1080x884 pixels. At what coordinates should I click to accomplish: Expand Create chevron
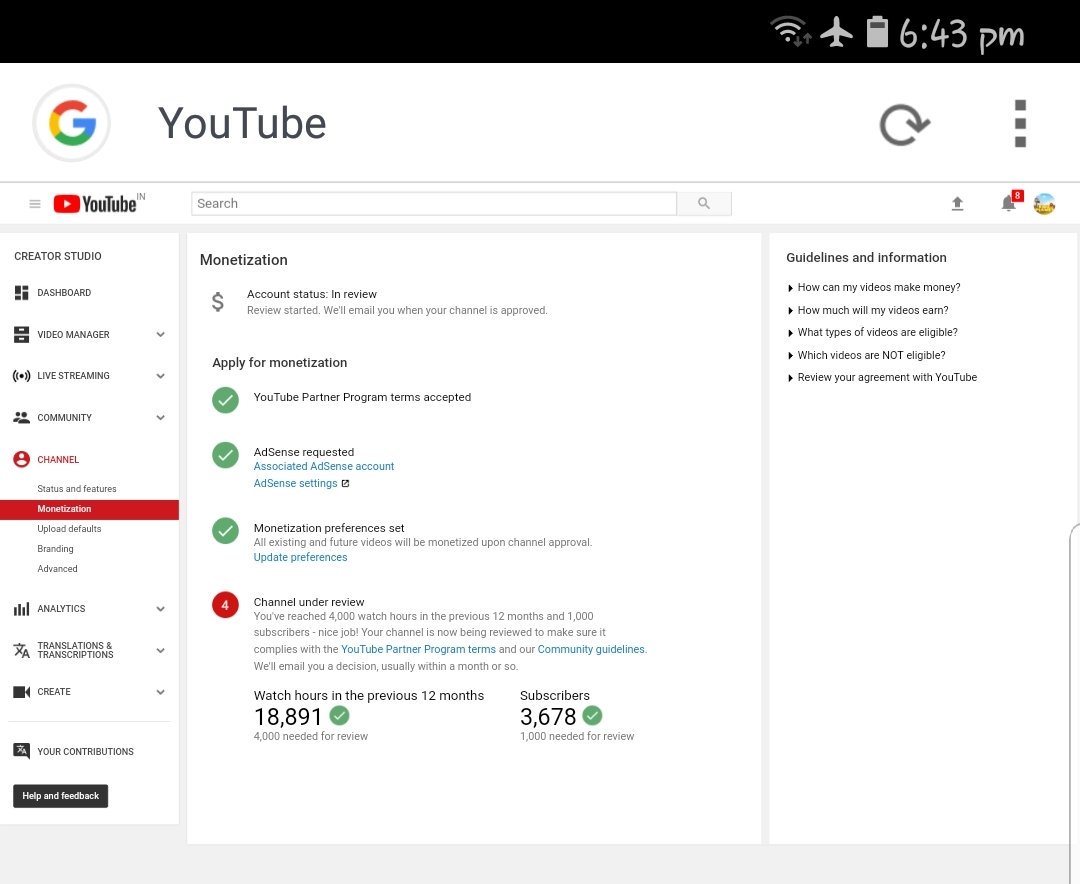tap(160, 692)
